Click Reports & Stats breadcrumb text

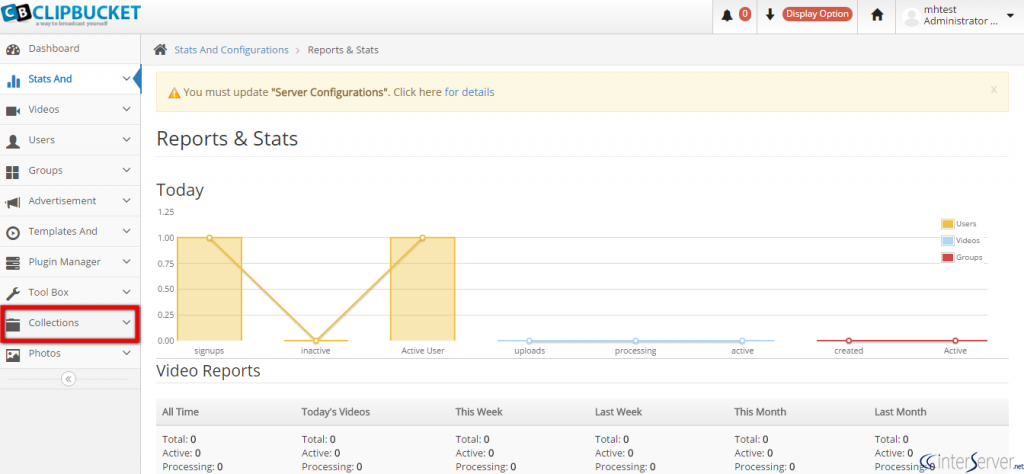(343, 50)
